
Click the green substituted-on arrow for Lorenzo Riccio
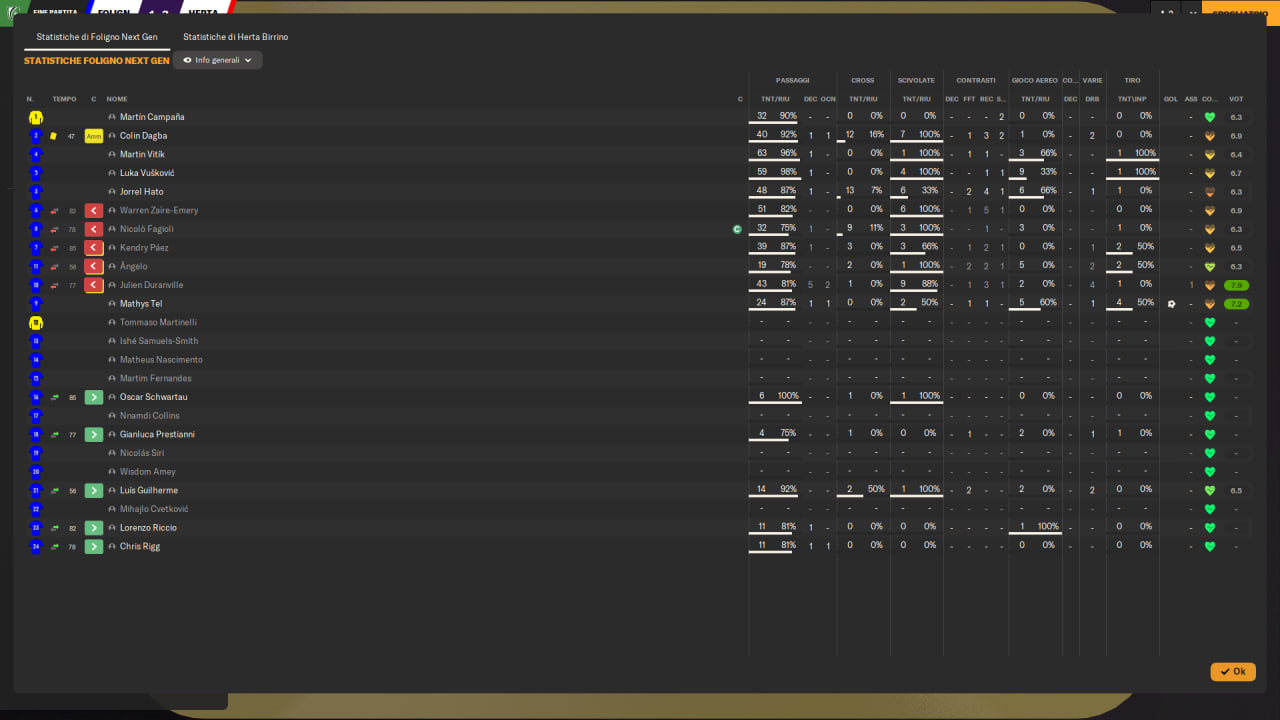click(94, 527)
